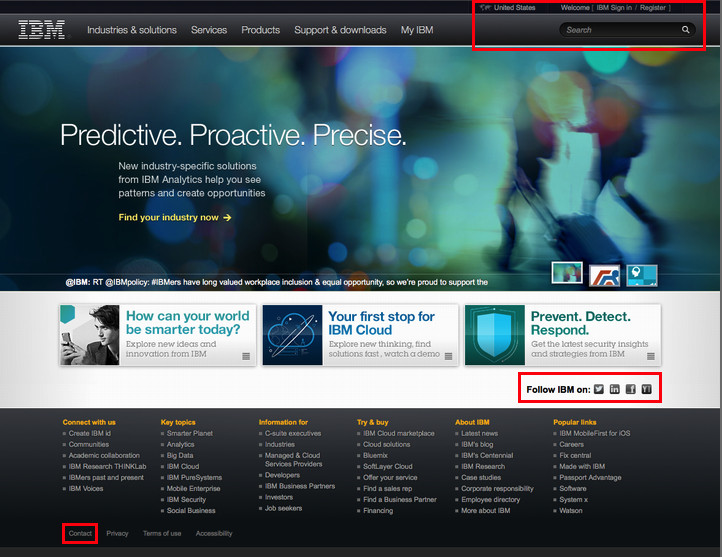722x557 pixels.
Task: Open Services menu
Action: [209, 30]
